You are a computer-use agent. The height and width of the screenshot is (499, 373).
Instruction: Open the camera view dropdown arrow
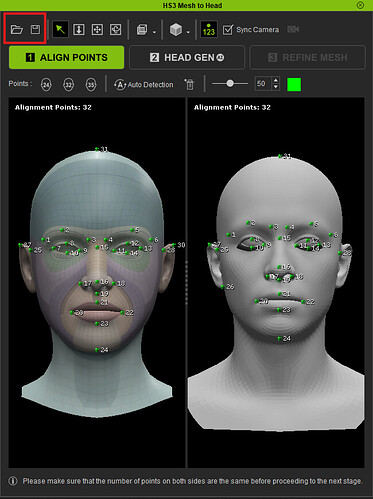[154, 32]
